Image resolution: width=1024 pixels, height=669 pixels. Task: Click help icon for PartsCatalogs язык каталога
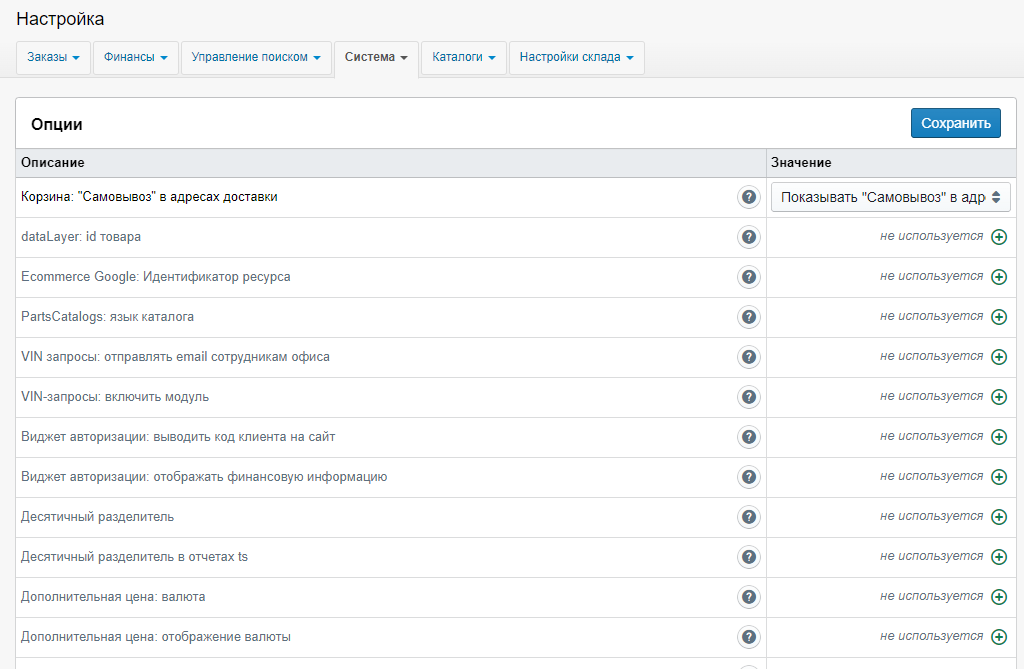pos(749,317)
